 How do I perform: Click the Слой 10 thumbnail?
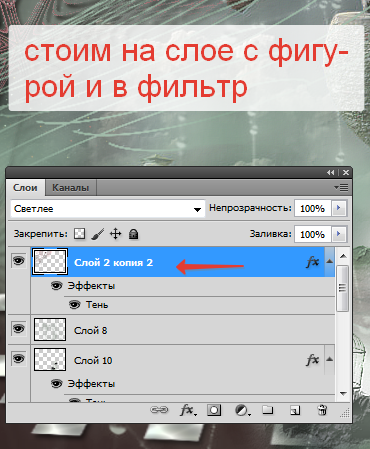coord(50,359)
